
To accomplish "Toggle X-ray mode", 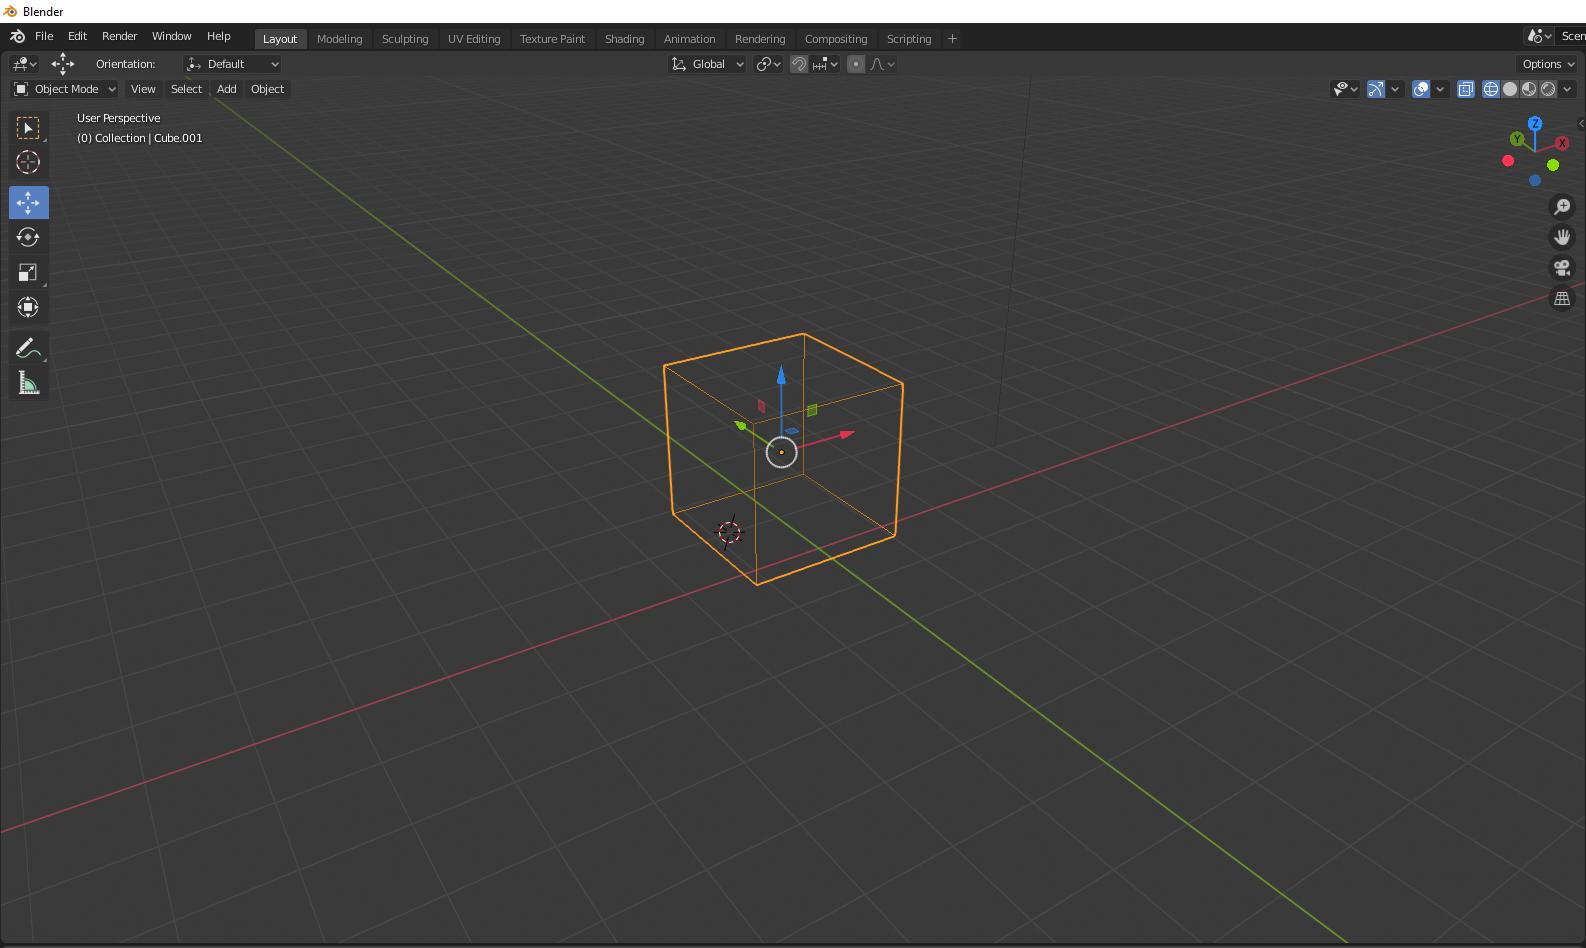I will (1466, 89).
